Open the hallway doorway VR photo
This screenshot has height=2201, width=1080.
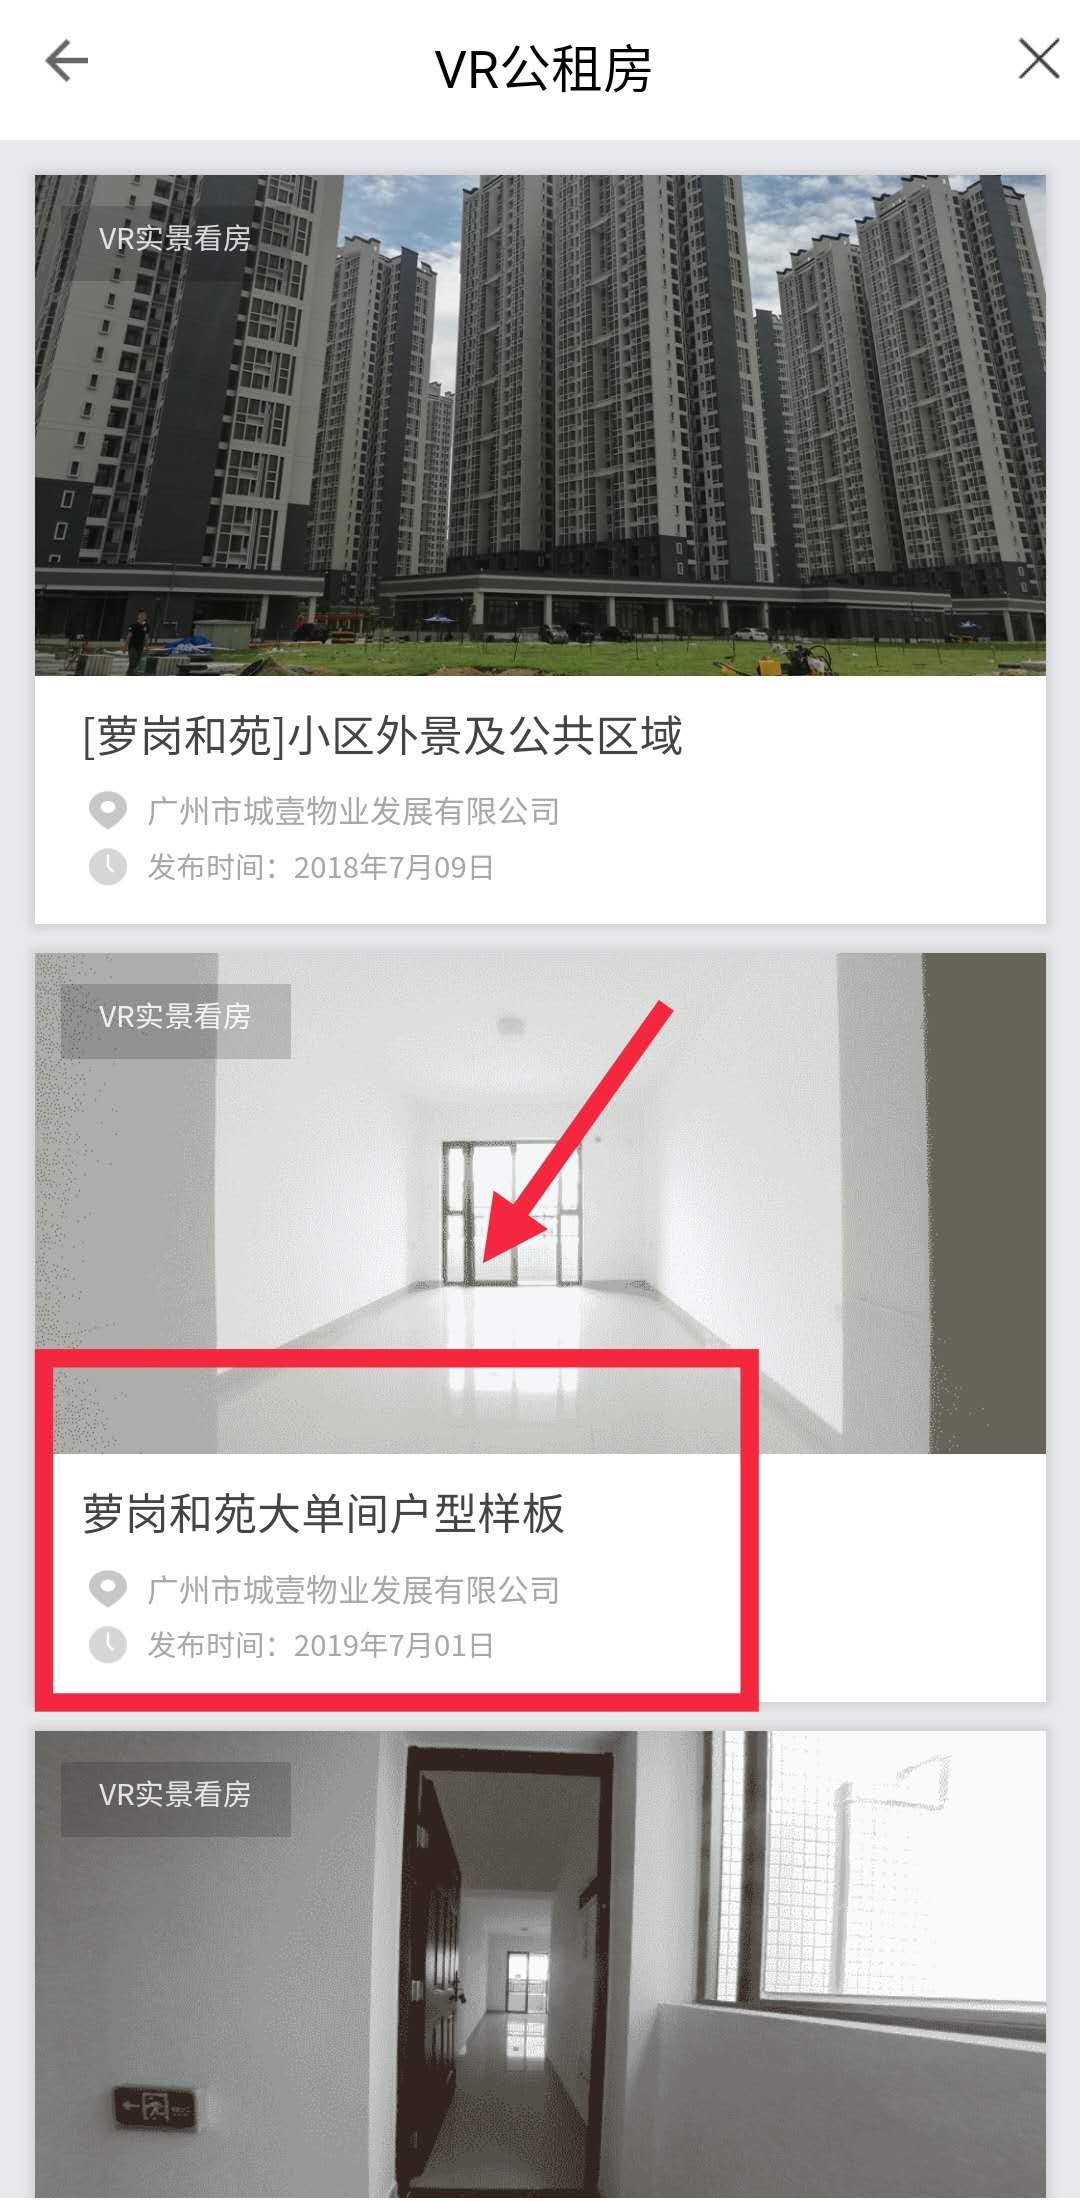pos(540,1965)
